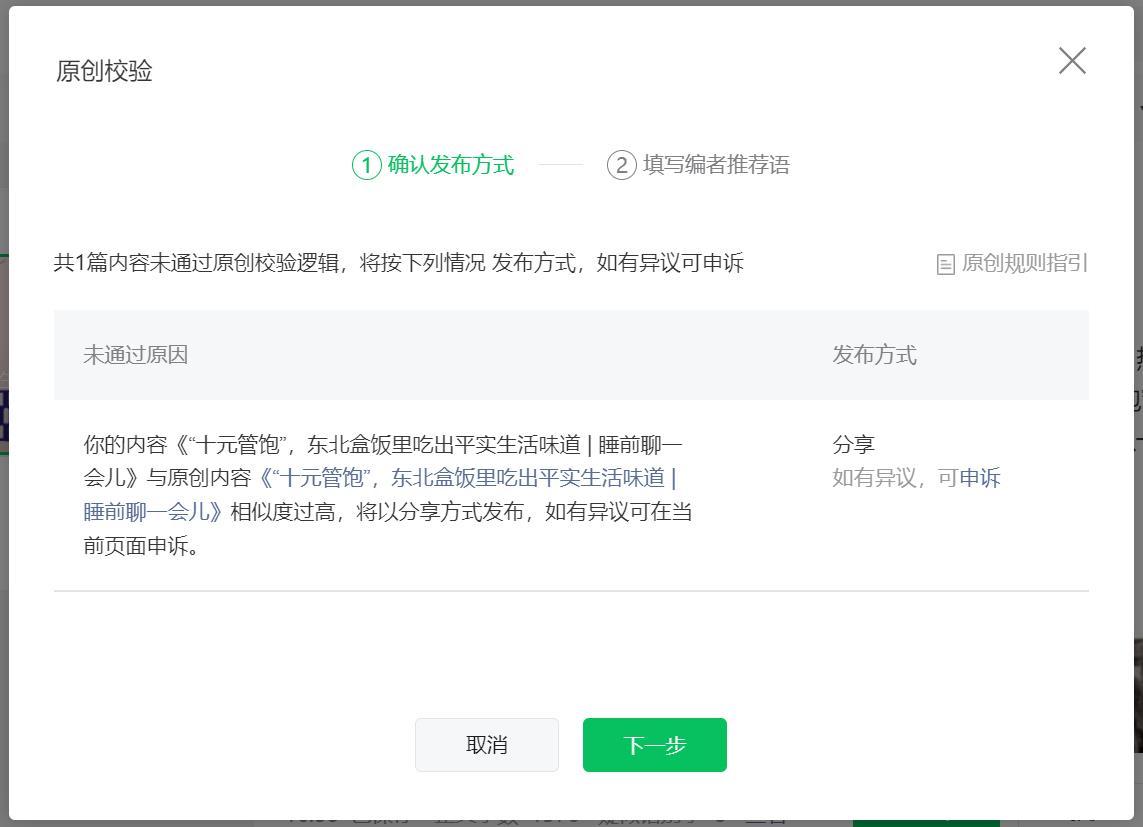Open the original article link in blue
The image size is (1143, 827).
pyautogui.click(x=380, y=495)
